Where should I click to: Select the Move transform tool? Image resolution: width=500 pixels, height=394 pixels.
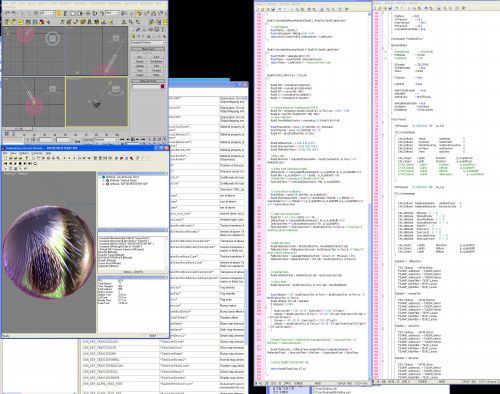click(x=88, y=13)
